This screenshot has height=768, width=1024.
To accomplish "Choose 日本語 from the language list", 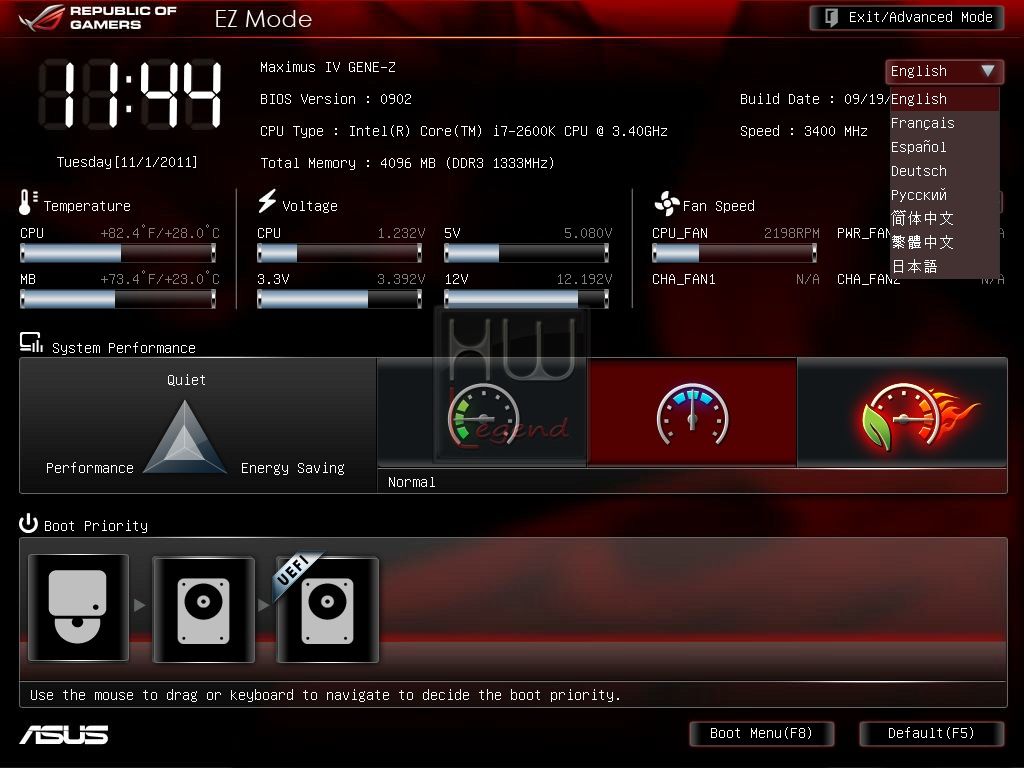I will [x=944, y=266].
